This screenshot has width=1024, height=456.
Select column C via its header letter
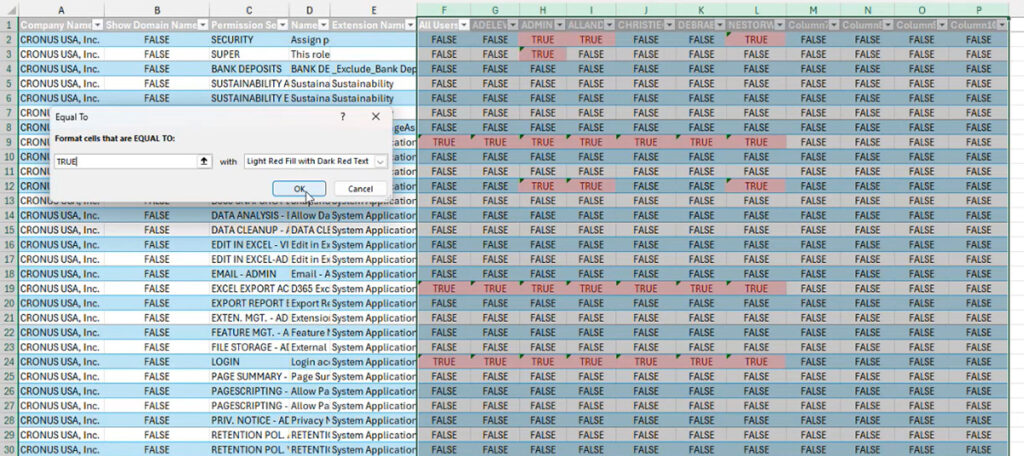(x=249, y=10)
